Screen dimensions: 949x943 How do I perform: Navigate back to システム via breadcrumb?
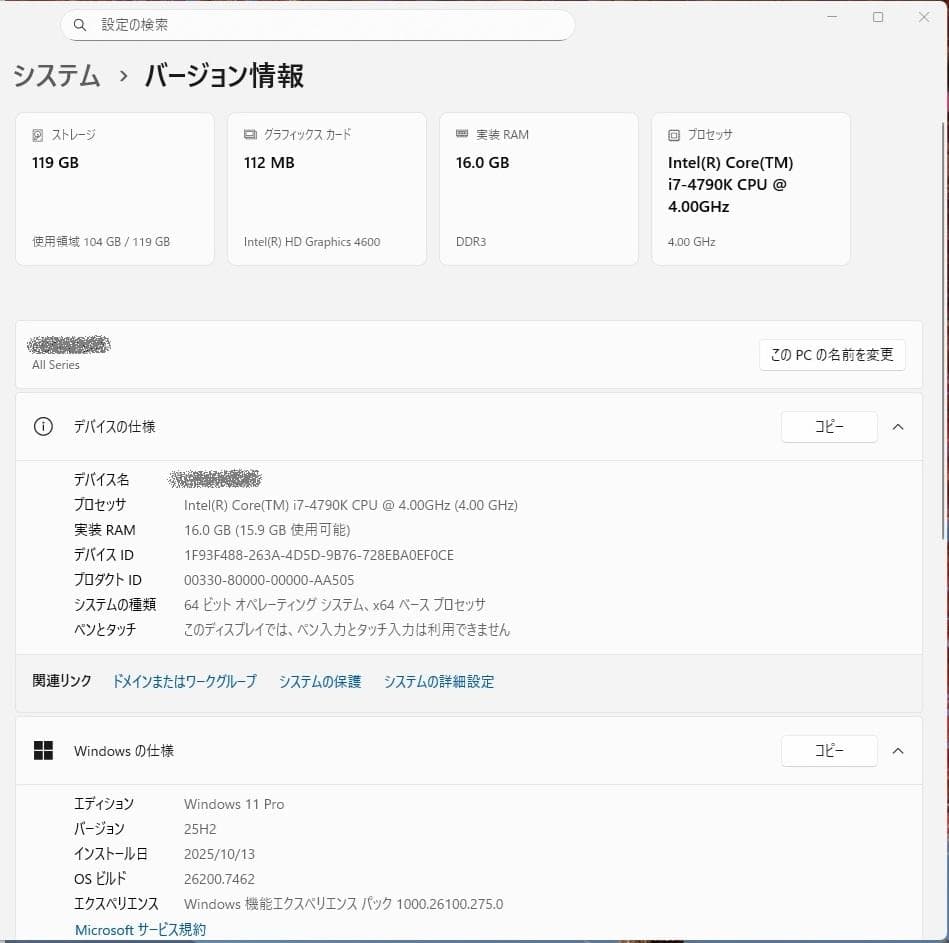point(56,76)
